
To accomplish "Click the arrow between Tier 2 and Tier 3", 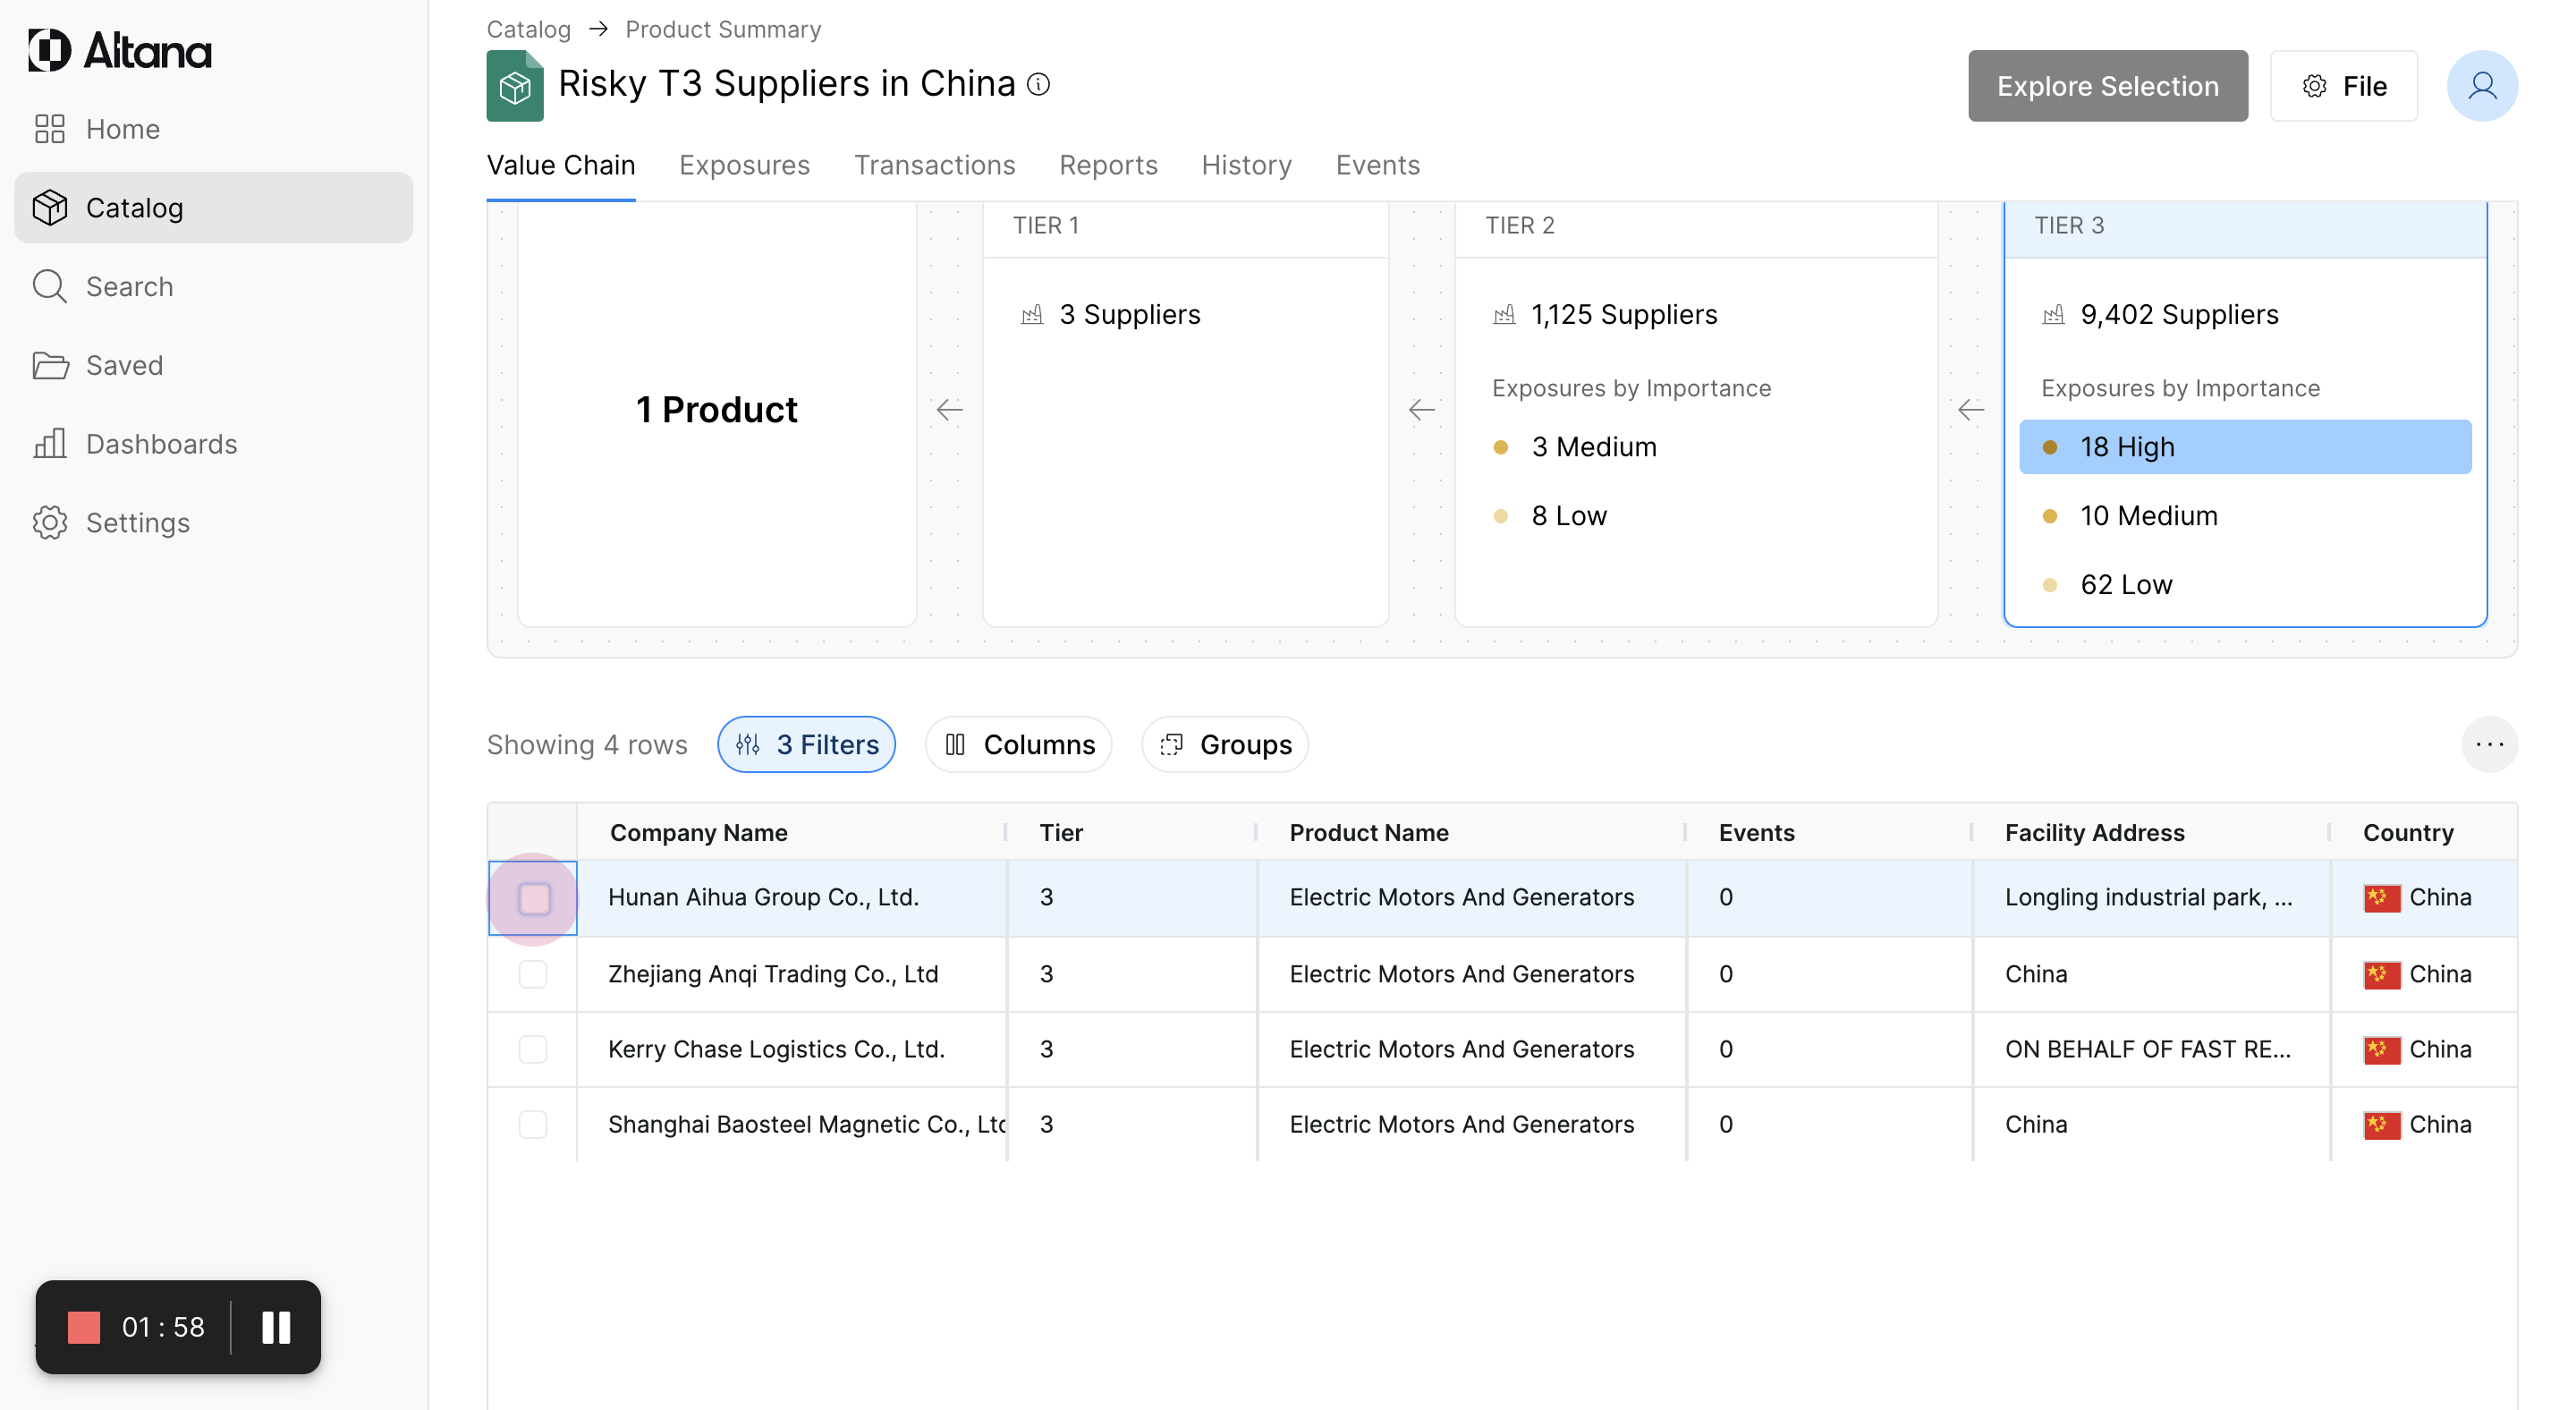I will click(1970, 409).
